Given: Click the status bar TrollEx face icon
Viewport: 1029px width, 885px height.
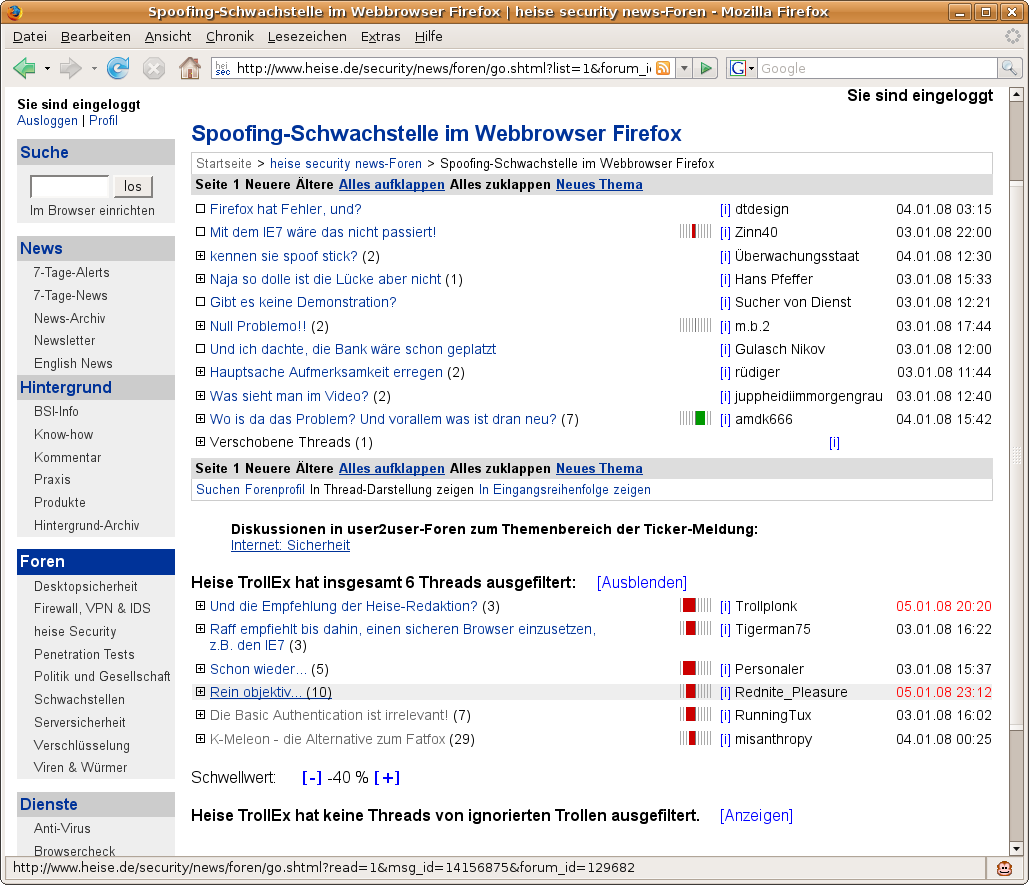Looking at the screenshot, I should coord(1004,869).
